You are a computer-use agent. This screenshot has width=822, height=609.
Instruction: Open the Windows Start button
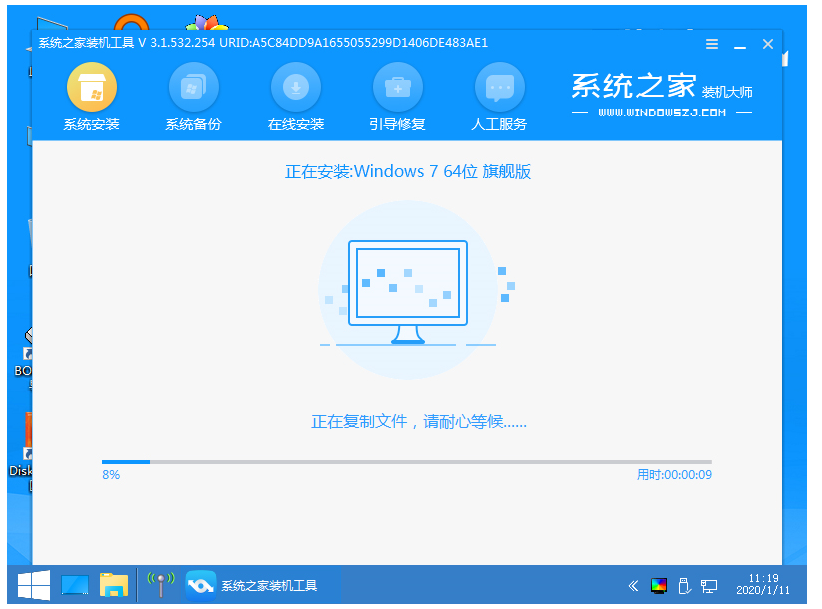[x=33, y=585]
